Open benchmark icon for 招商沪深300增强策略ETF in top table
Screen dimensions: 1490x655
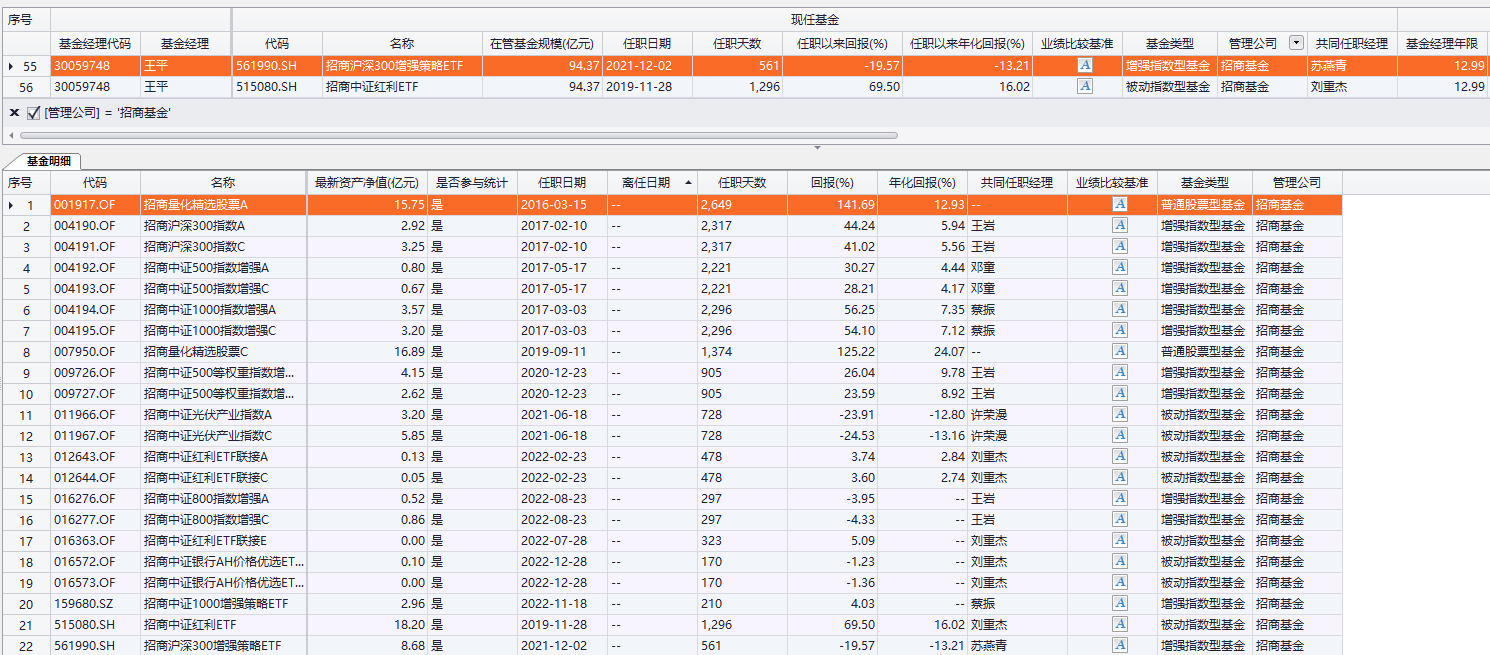(x=1085, y=66)
